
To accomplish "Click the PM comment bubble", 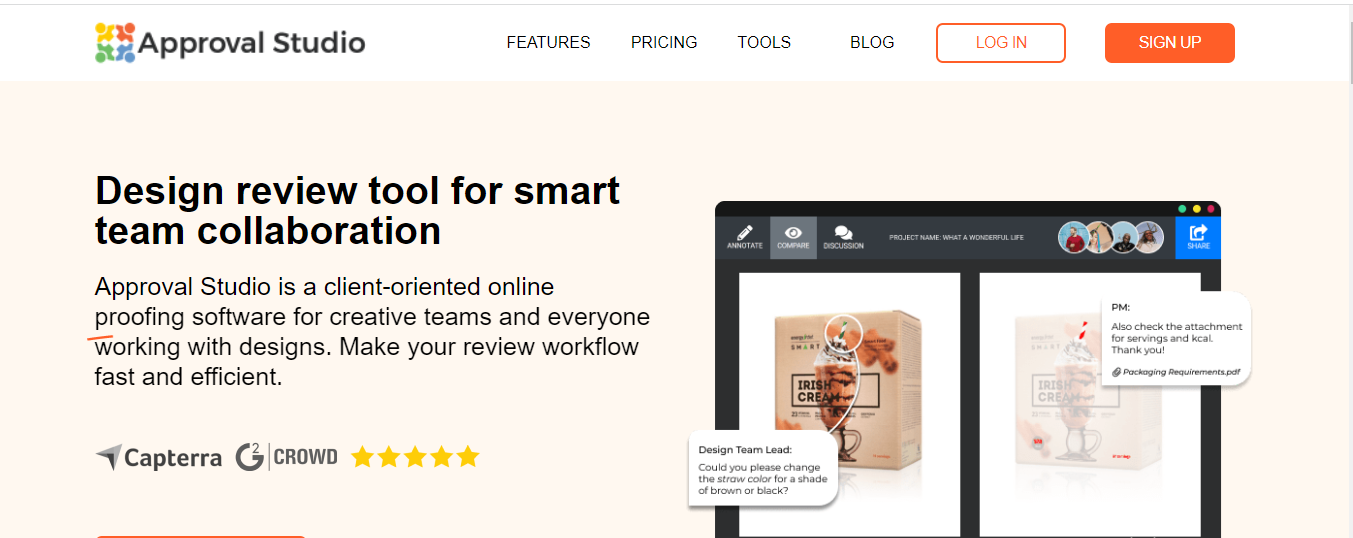I will [x=1177, y=339].
